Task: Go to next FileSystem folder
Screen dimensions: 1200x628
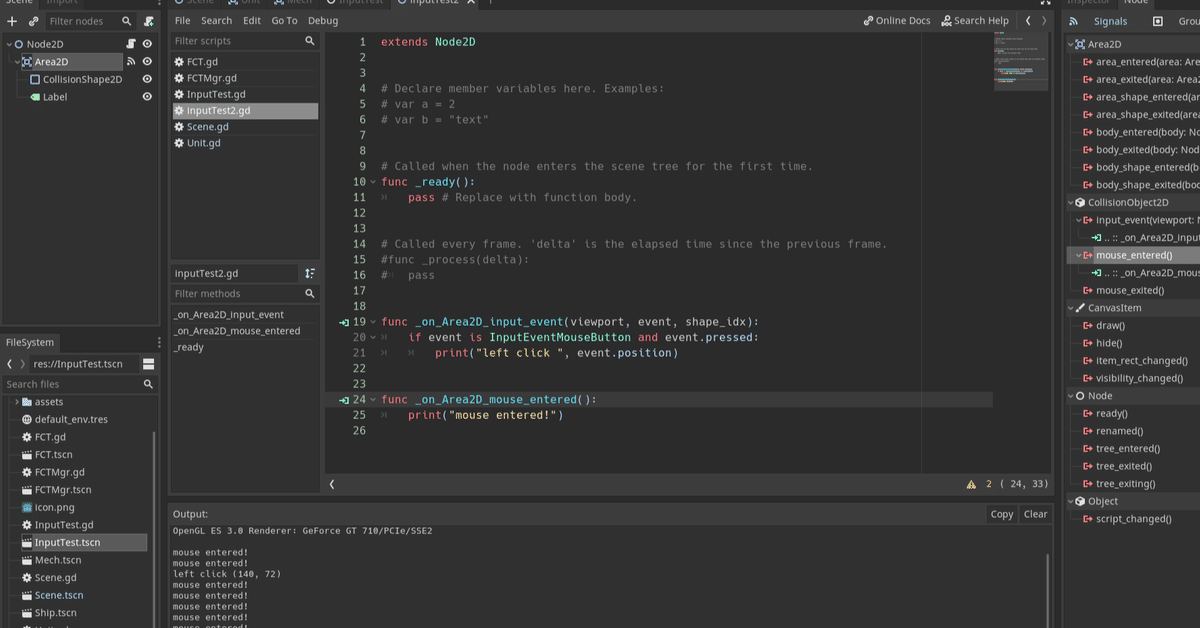Action: point(23,364)
